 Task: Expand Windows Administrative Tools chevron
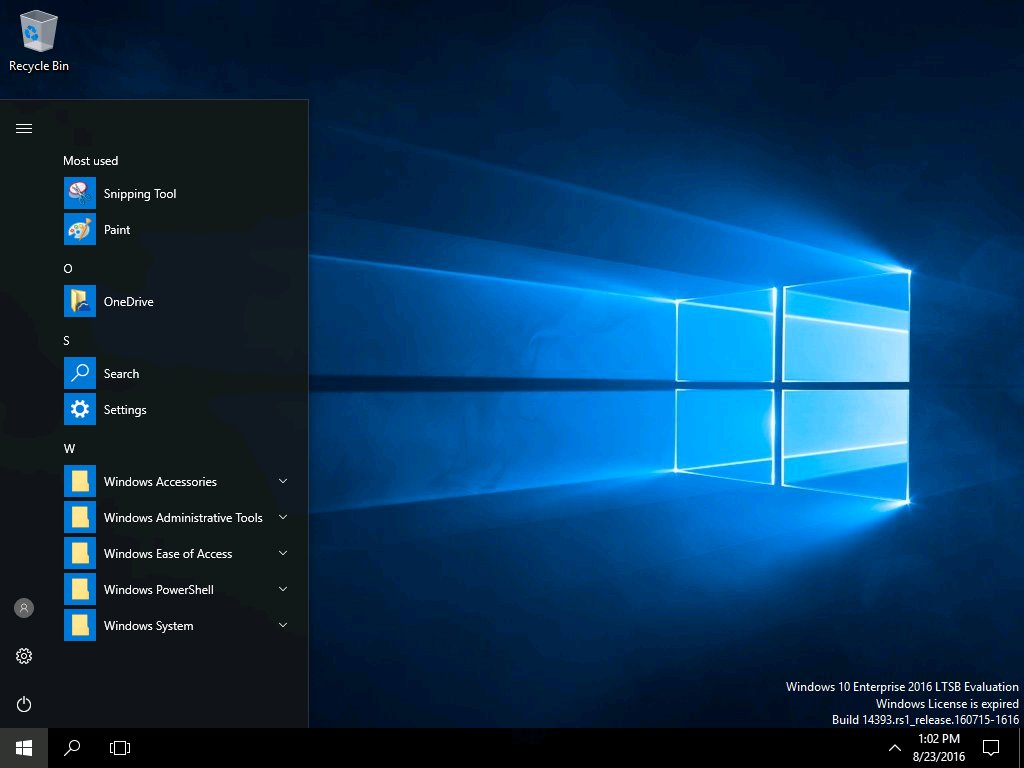(283, 517)
